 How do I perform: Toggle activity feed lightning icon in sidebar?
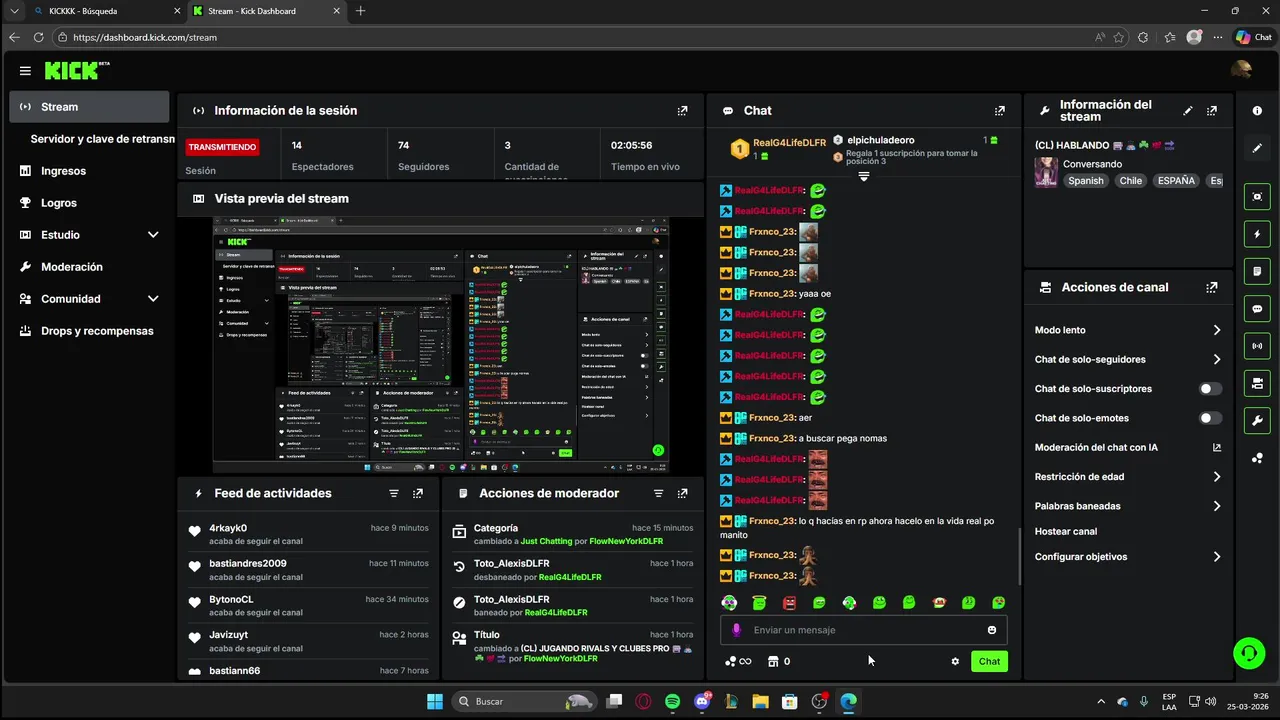(x=1257, y=234)
